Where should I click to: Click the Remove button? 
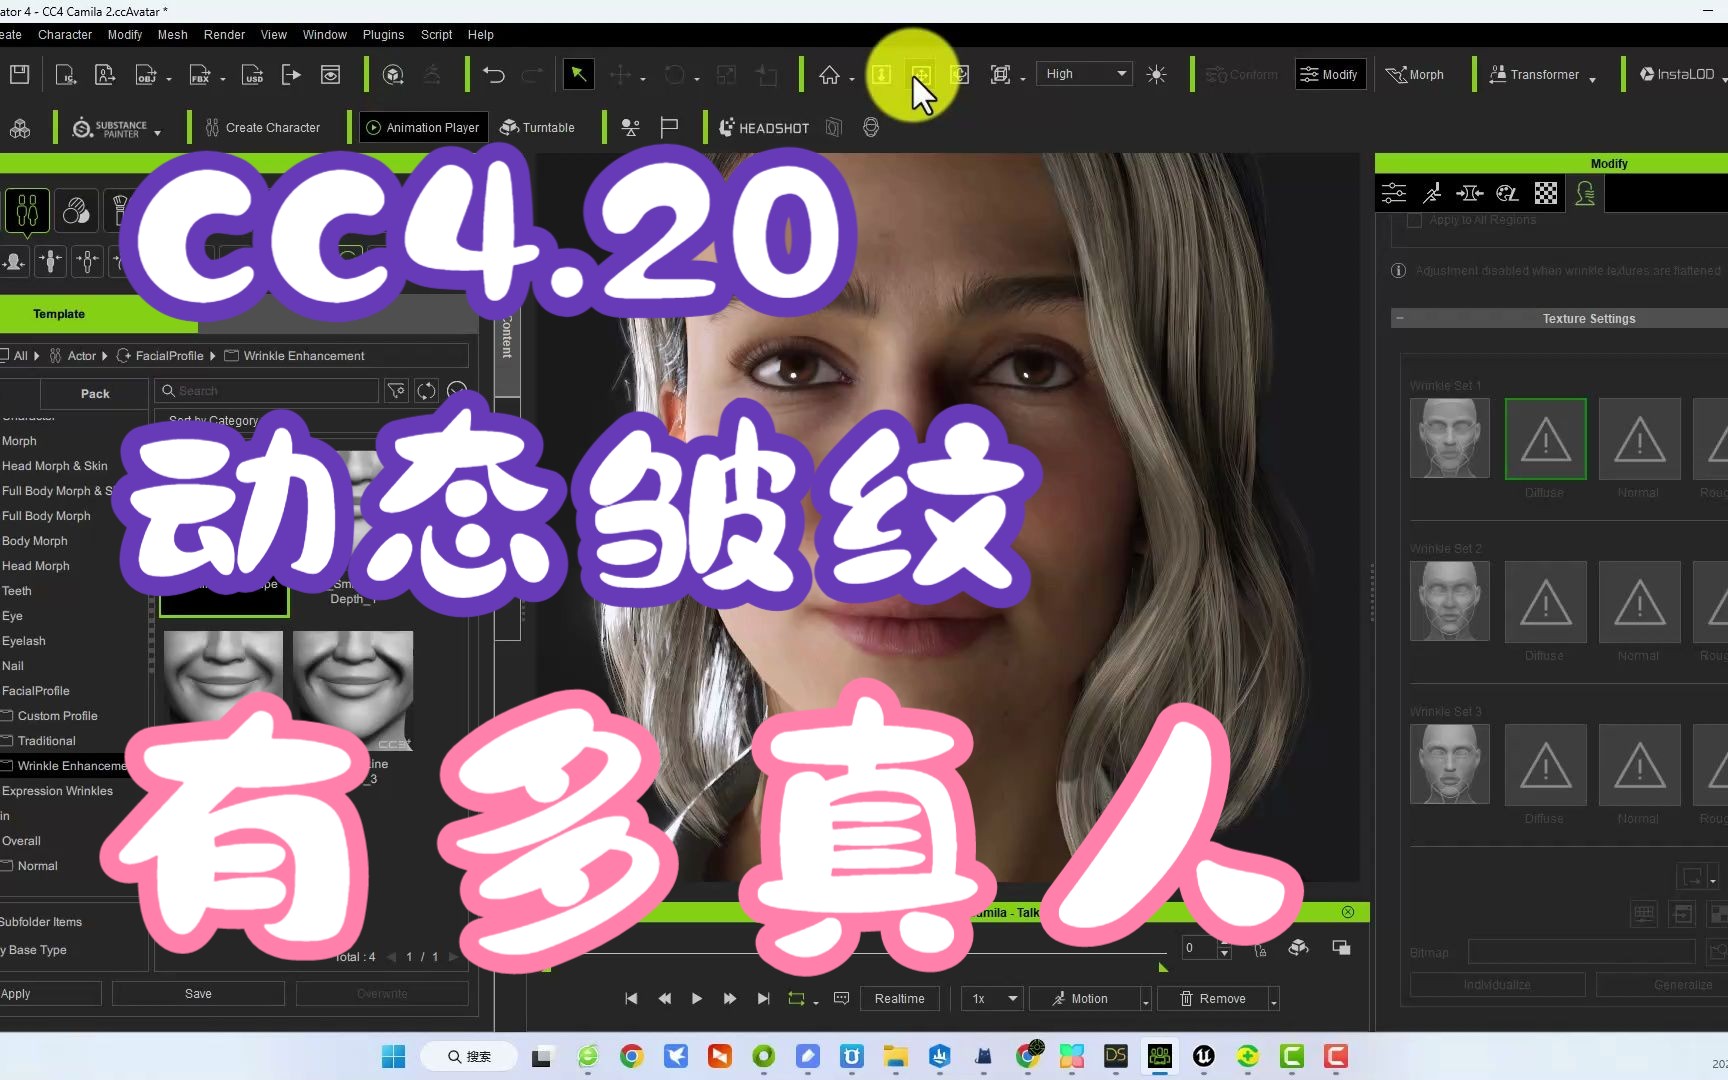[x=1213, y=999]
